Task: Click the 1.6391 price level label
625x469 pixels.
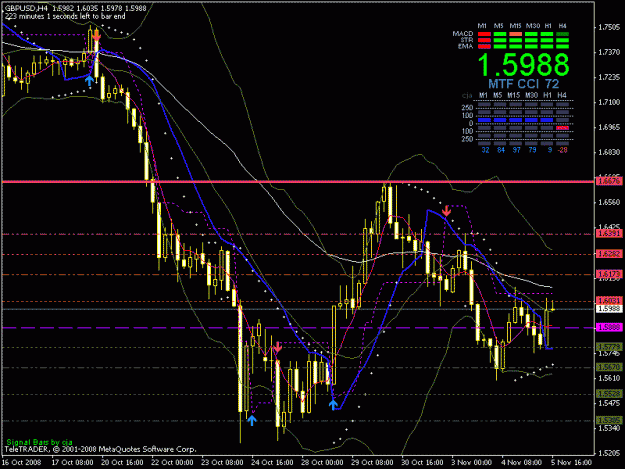Action: coord(609,234)
